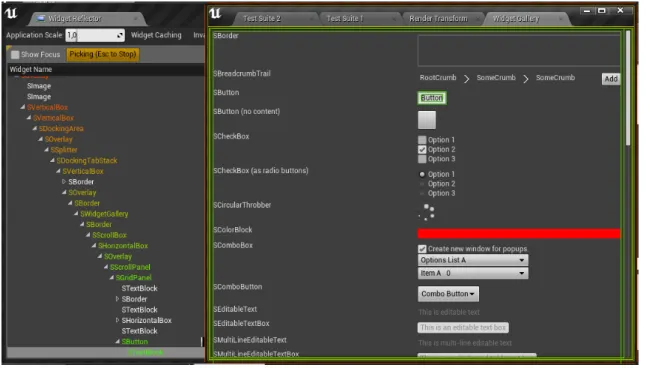Select radio button Option 3
Viewport: 646px width, 368px height.
coord(422,194)
